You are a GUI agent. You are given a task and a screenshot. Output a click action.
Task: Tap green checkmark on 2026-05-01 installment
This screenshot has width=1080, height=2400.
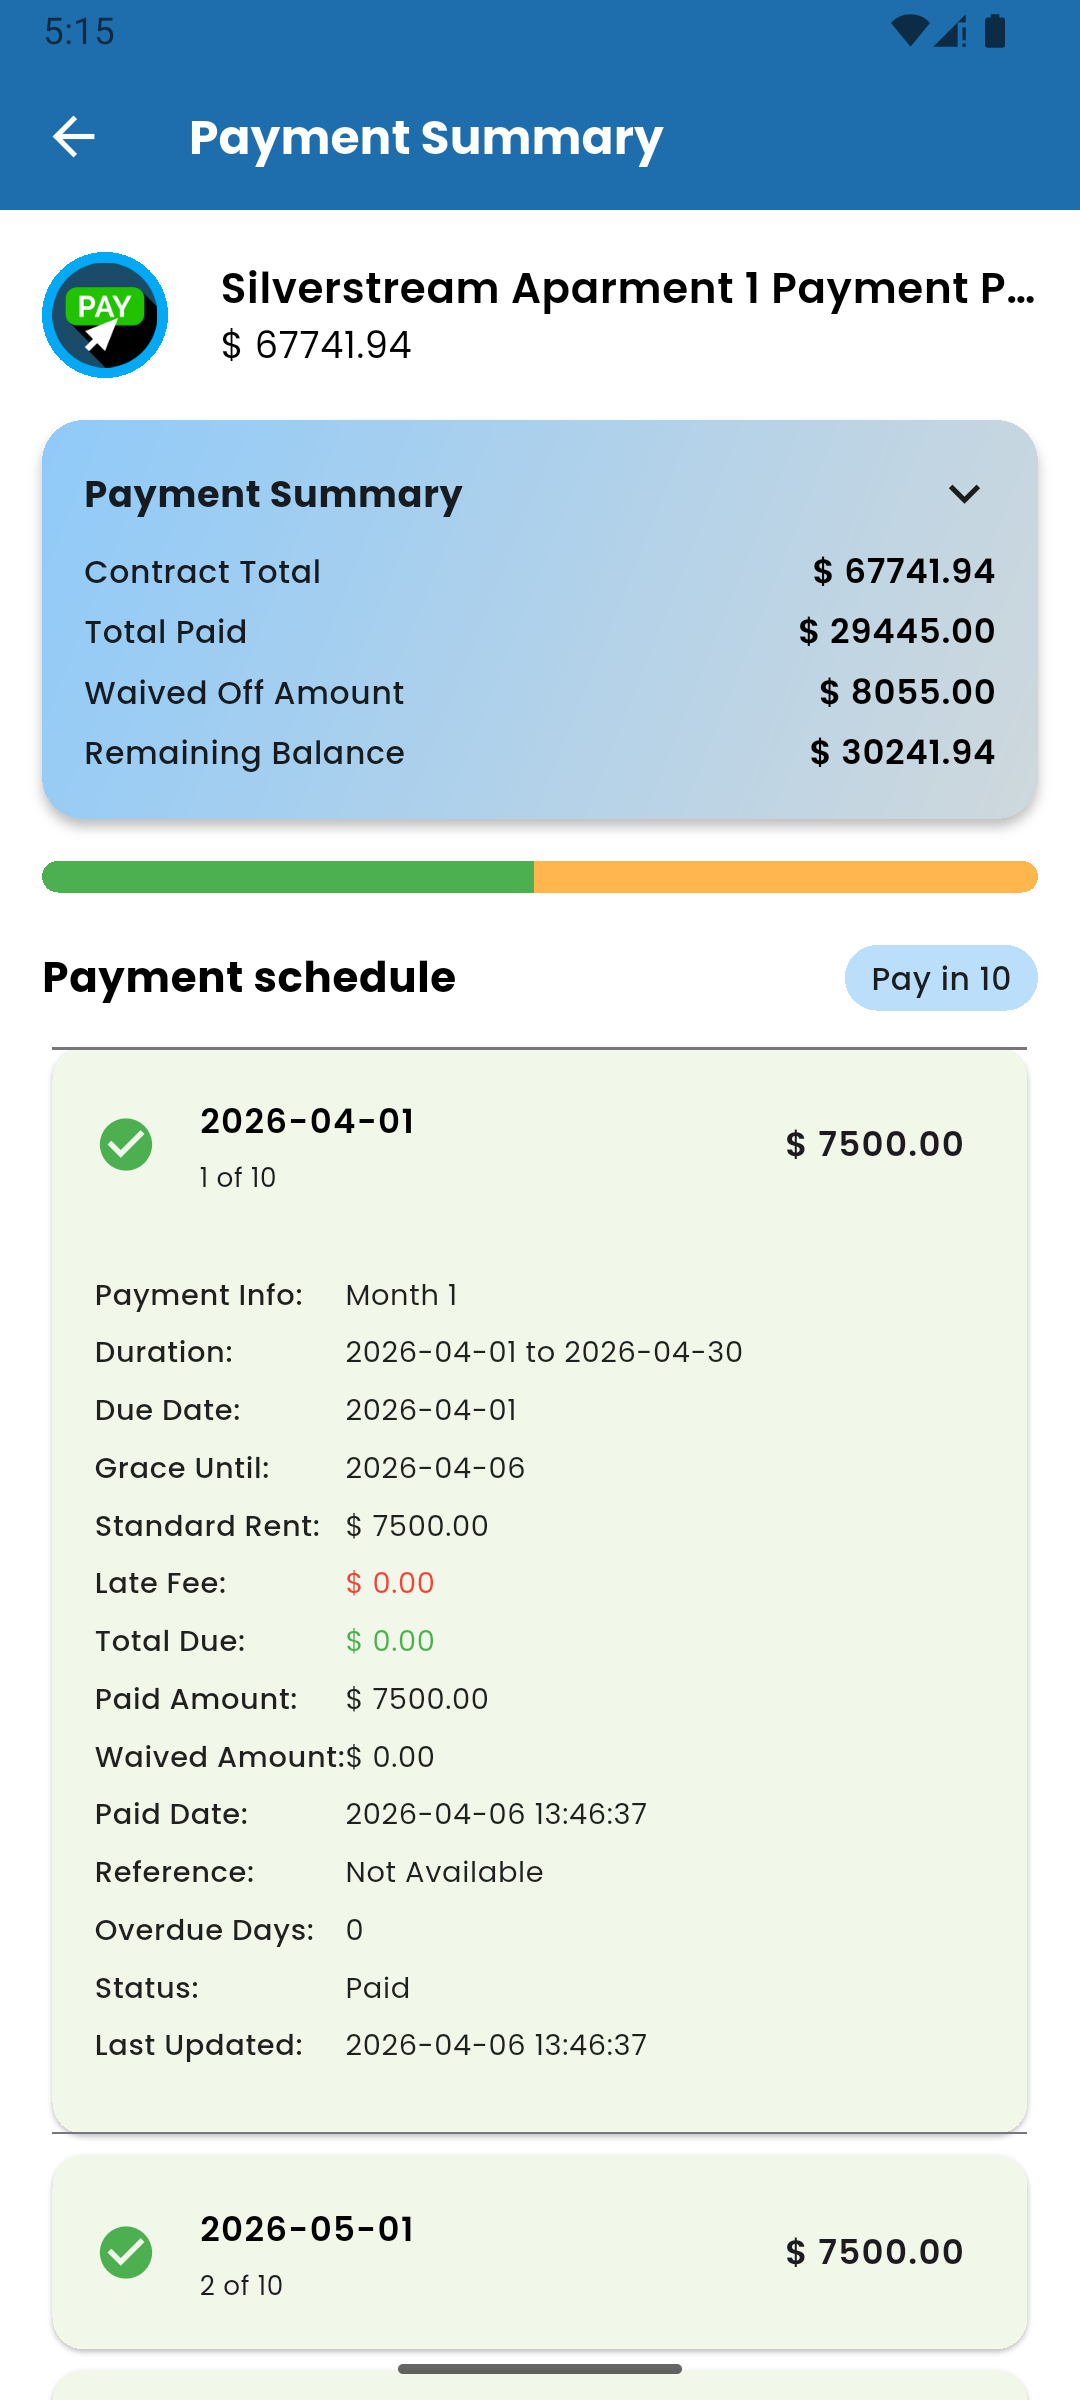pyautogui.click(x=126, y=2252)
